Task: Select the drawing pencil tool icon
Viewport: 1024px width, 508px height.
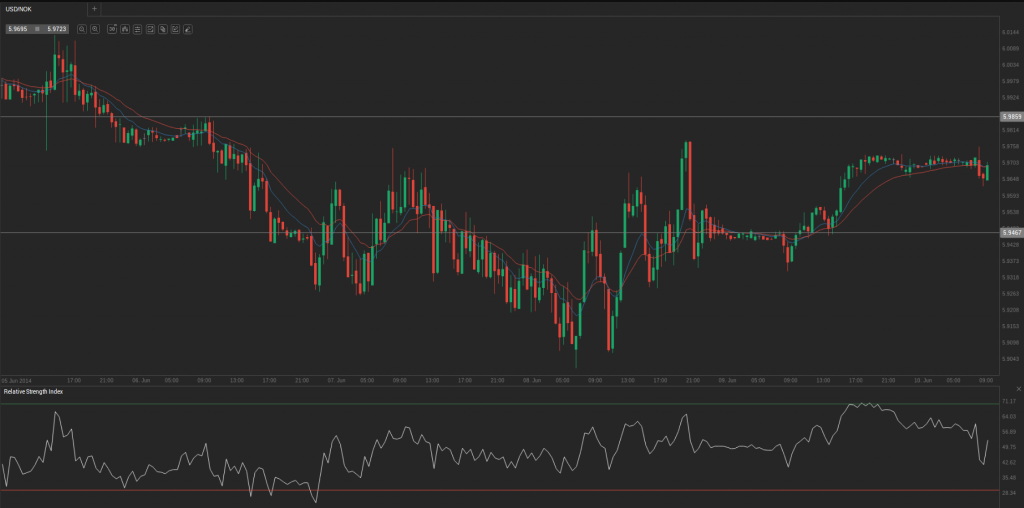Action: click(x=187, y=29)
